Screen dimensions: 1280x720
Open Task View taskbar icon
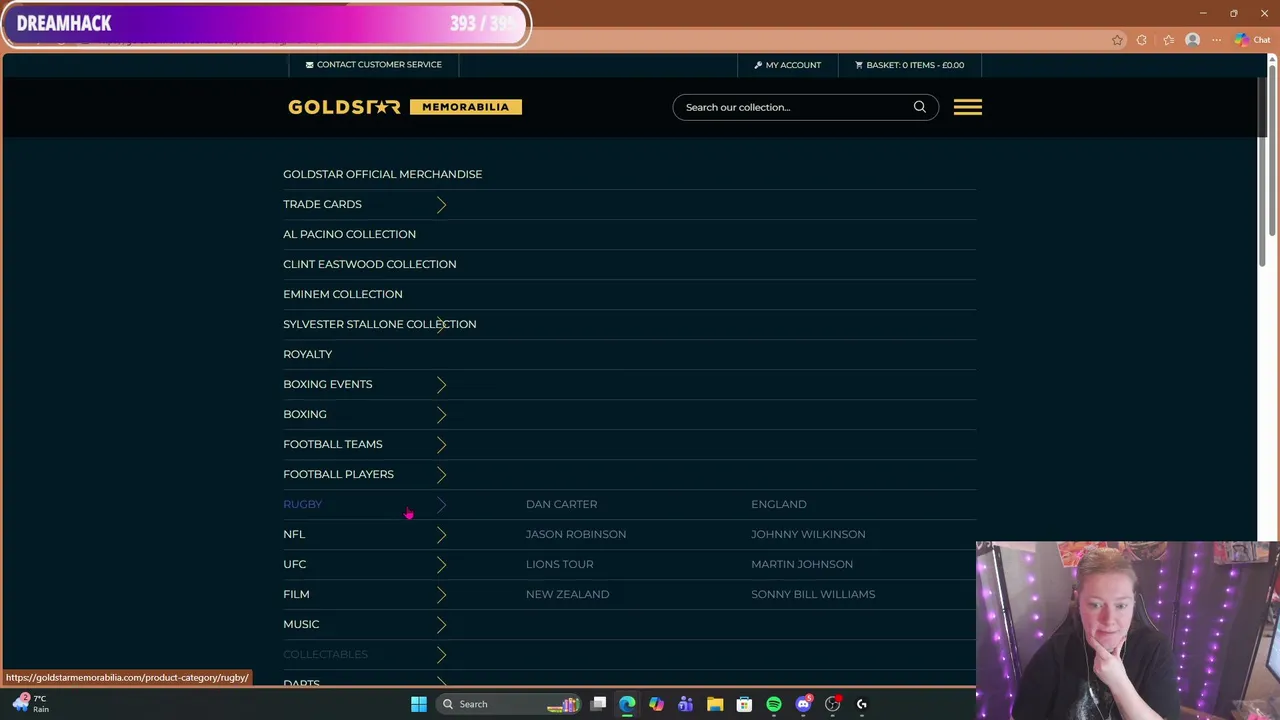(x=598, y=704)
